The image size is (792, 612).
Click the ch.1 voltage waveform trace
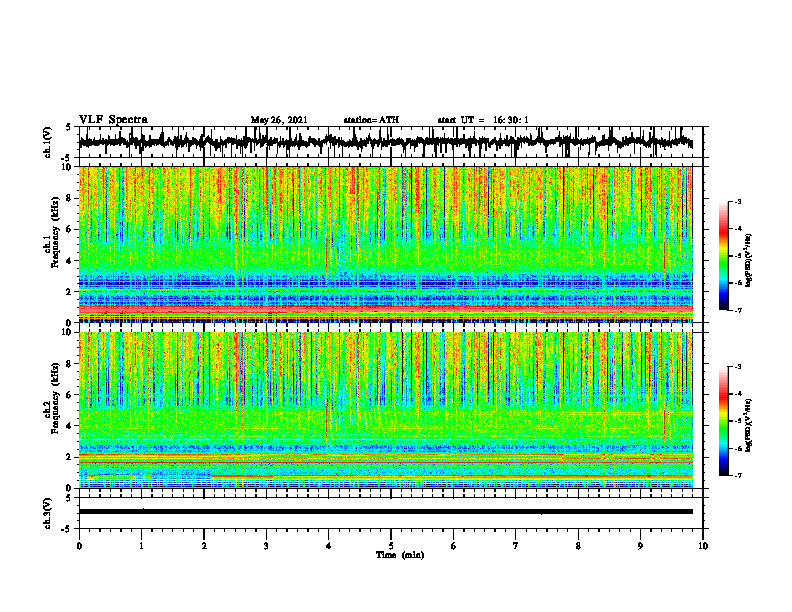[x=385, y=142]
